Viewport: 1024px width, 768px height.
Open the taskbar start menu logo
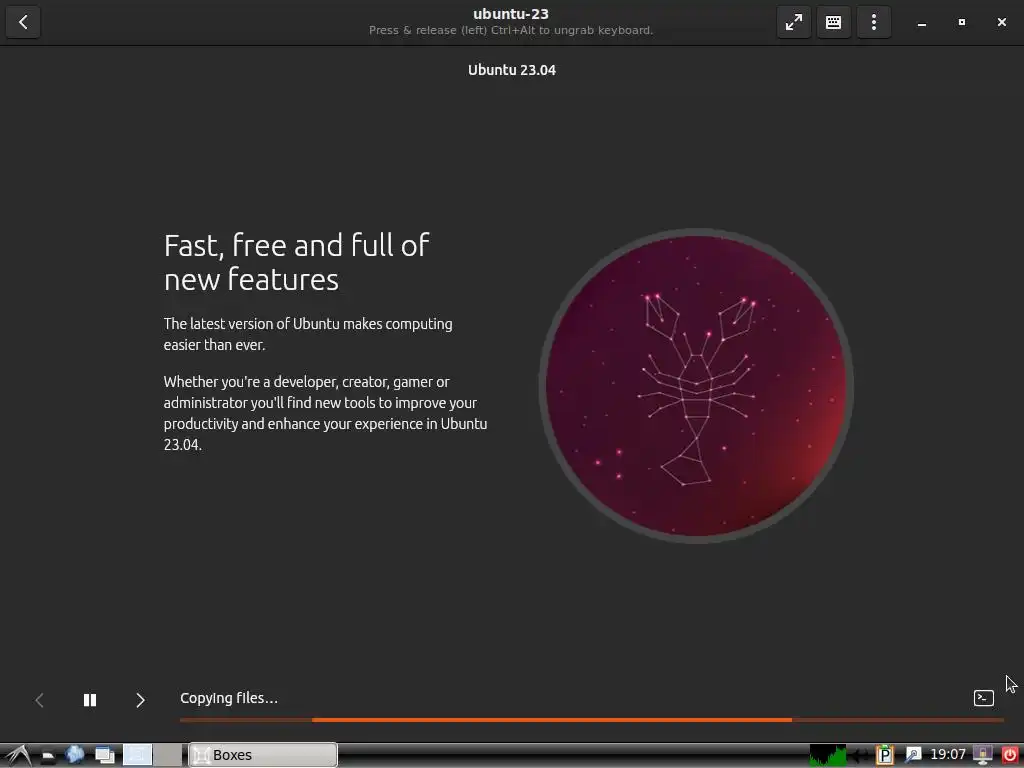(x=18, y=755)
